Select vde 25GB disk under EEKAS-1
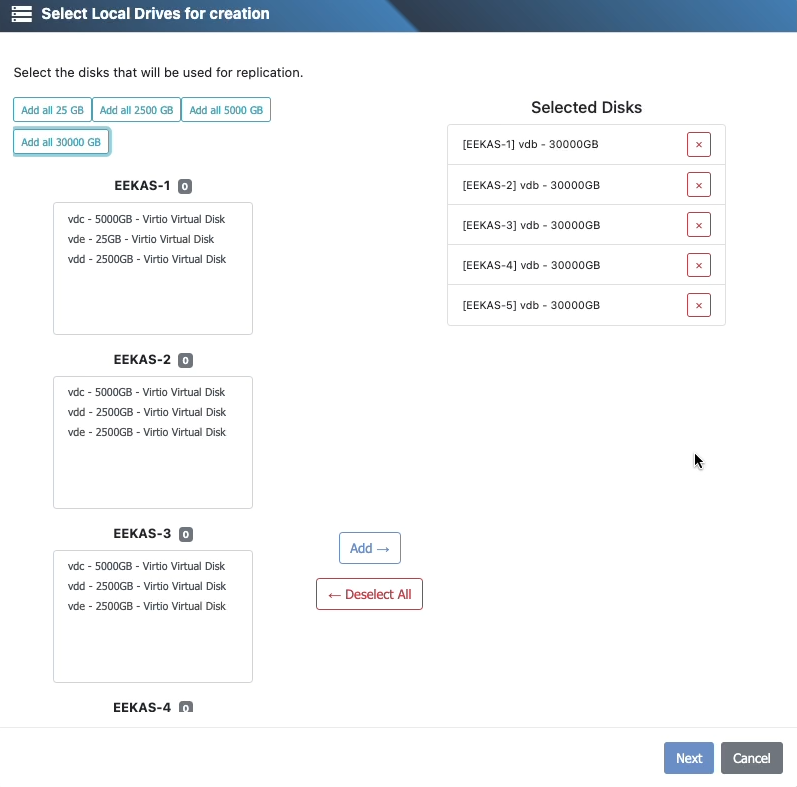The image size is (797, 787). pos(141,239)
